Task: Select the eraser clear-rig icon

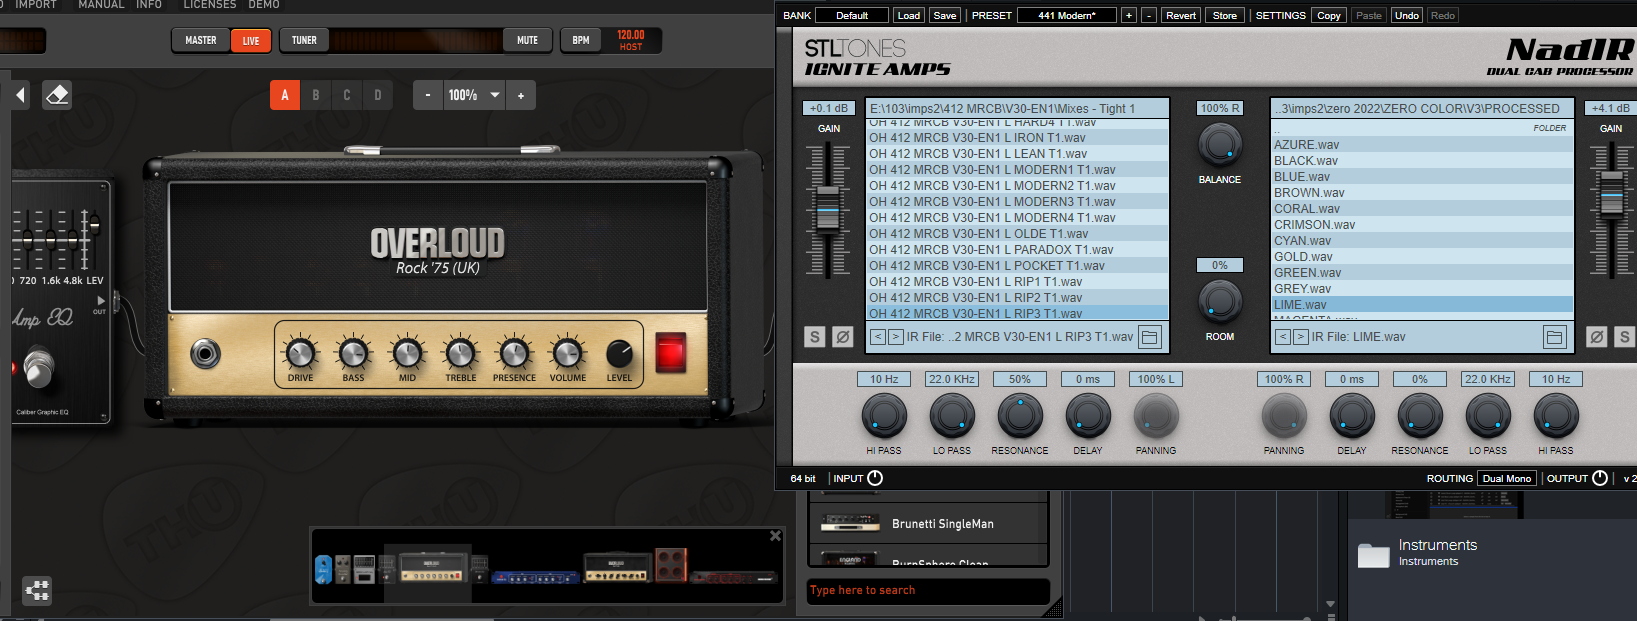Action: point(57,95)
